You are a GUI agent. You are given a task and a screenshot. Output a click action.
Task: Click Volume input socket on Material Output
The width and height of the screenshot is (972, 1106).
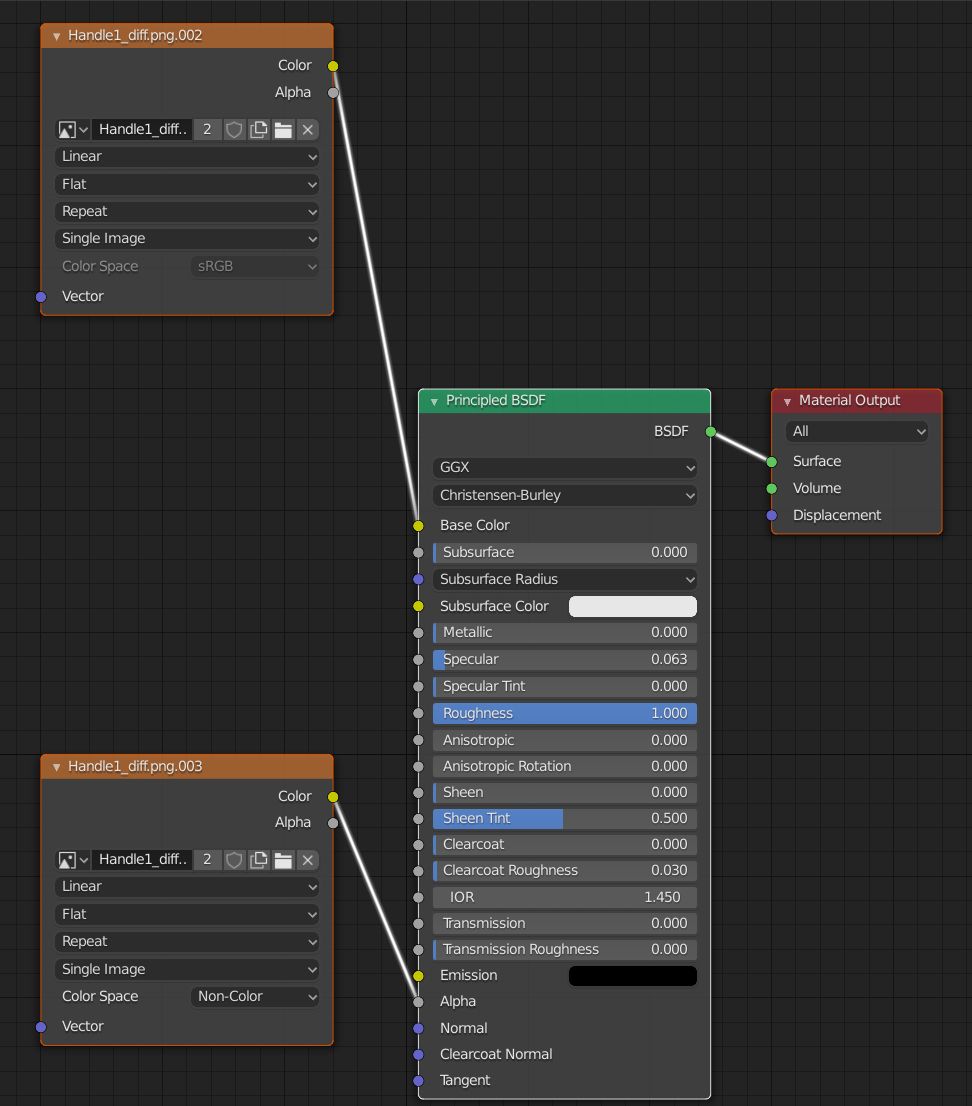tap(772, 489)
